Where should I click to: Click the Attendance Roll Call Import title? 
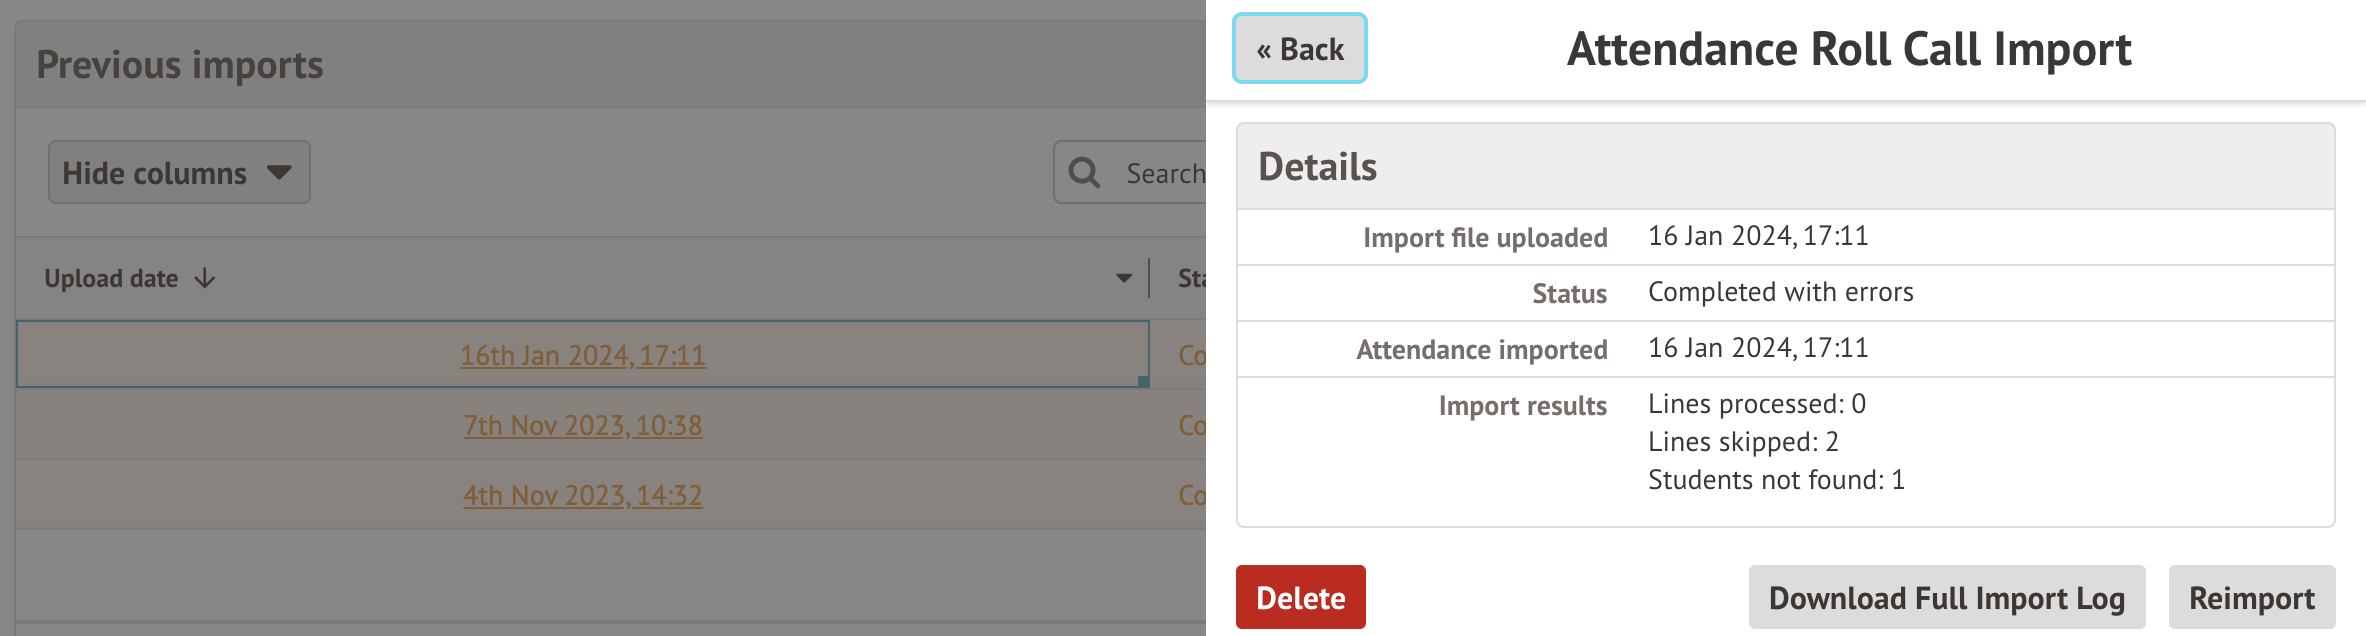point(1849,49)
